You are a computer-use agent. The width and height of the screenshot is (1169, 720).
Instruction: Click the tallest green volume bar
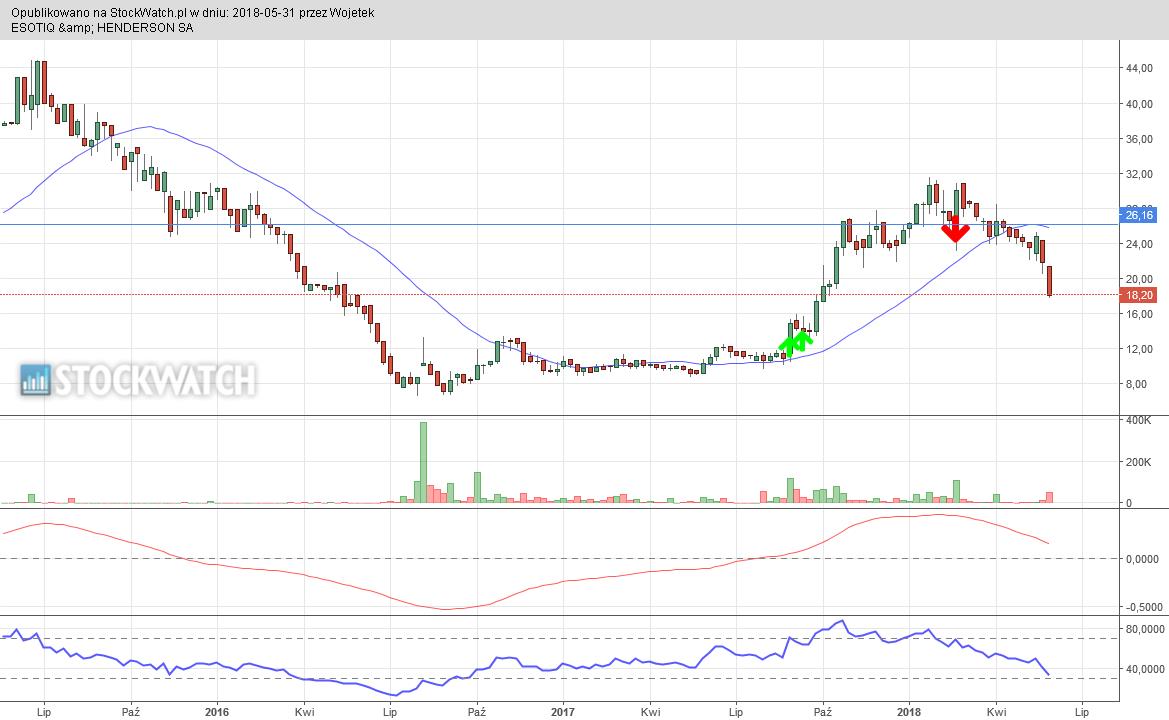pos(423,463)
